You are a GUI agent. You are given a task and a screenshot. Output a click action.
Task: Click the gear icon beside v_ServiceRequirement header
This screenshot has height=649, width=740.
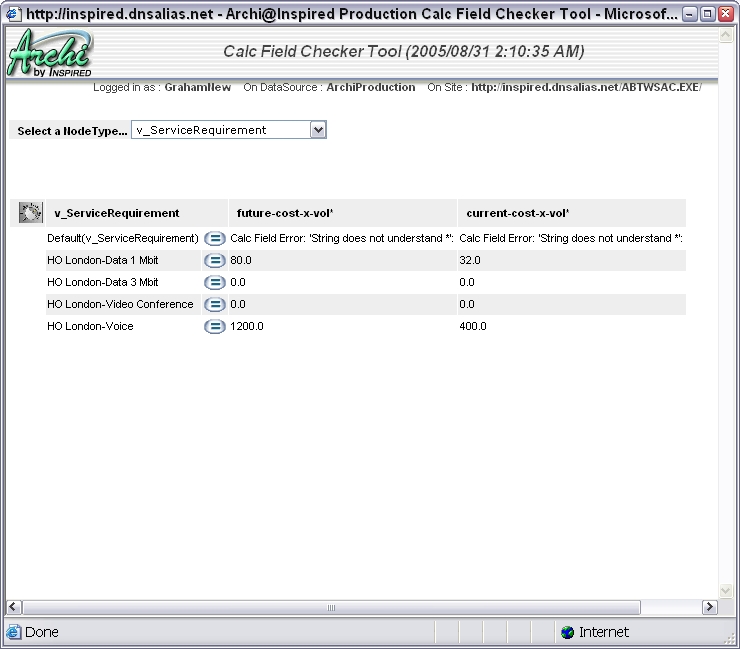point(30,212)
